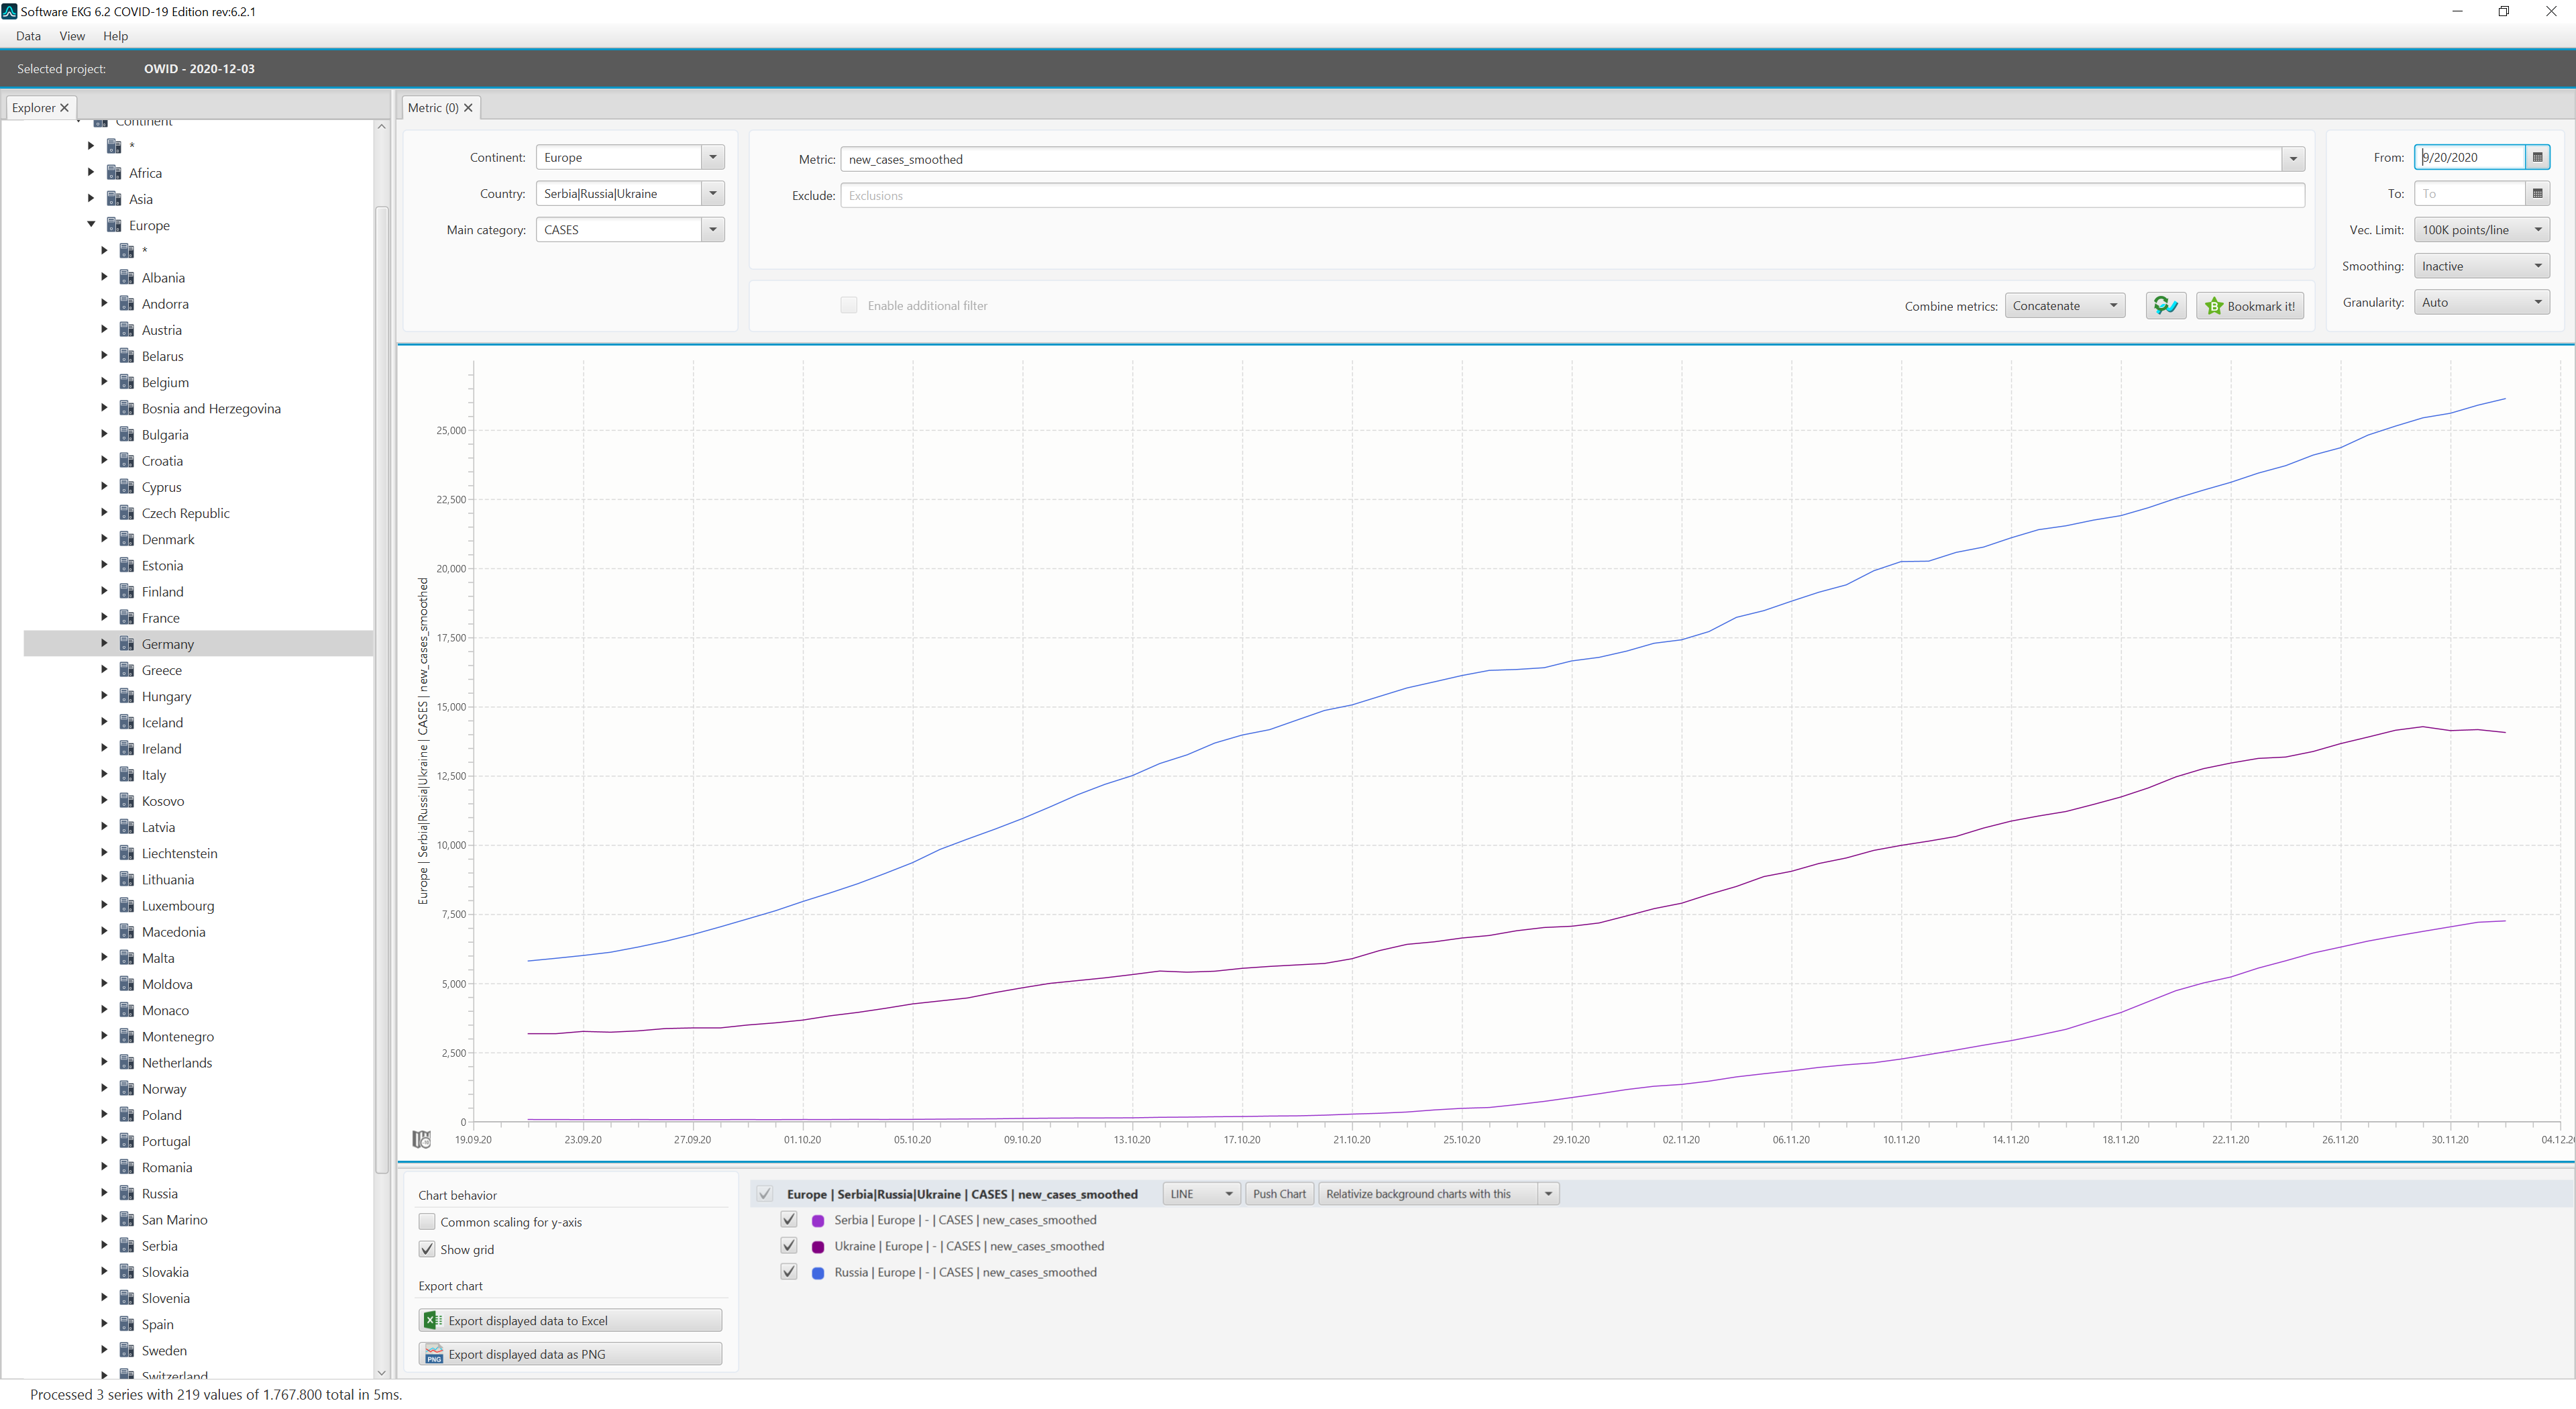Enable Common scaling for y-axis
This screenshot has width=2576, height=1409.
click(x=427, y=1222)
